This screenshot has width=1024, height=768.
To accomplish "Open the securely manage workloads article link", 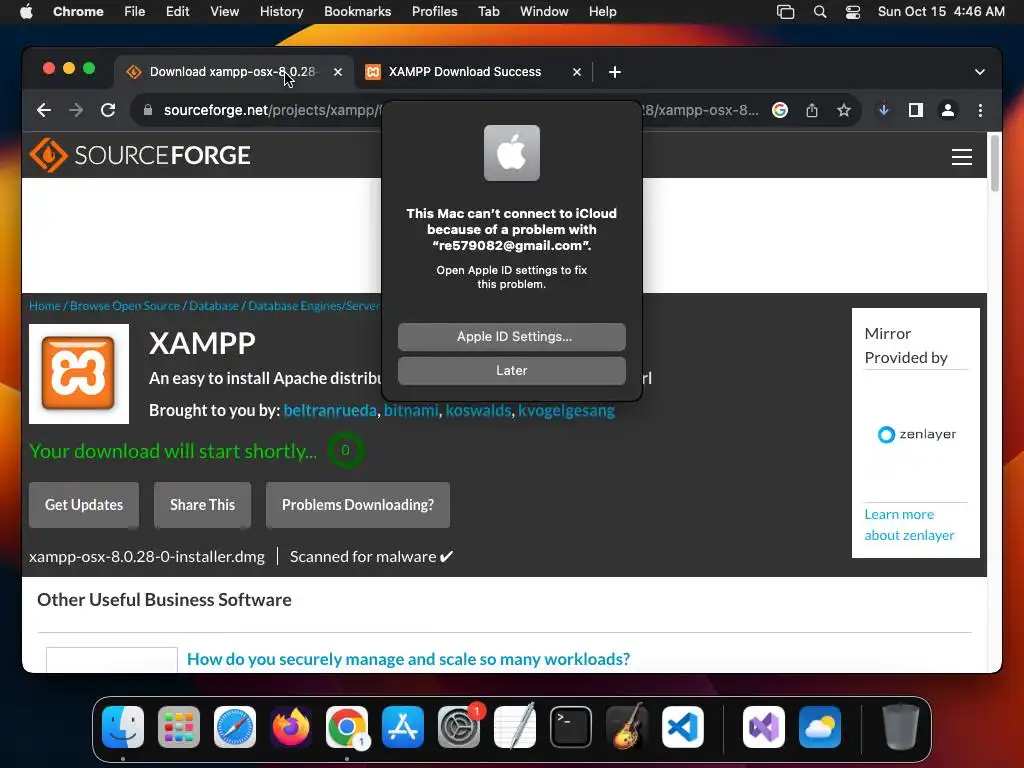I will tap(408, 659).
